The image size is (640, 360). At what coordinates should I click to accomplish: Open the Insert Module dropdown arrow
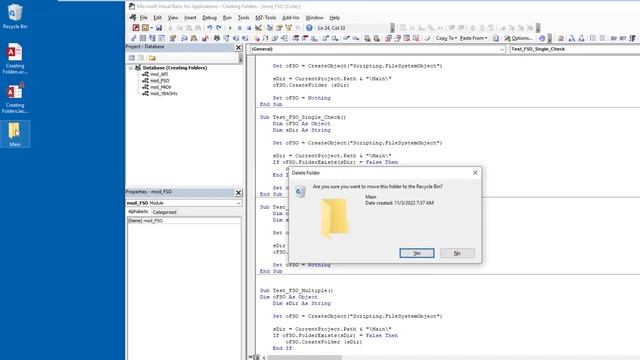tap(151, 28)
